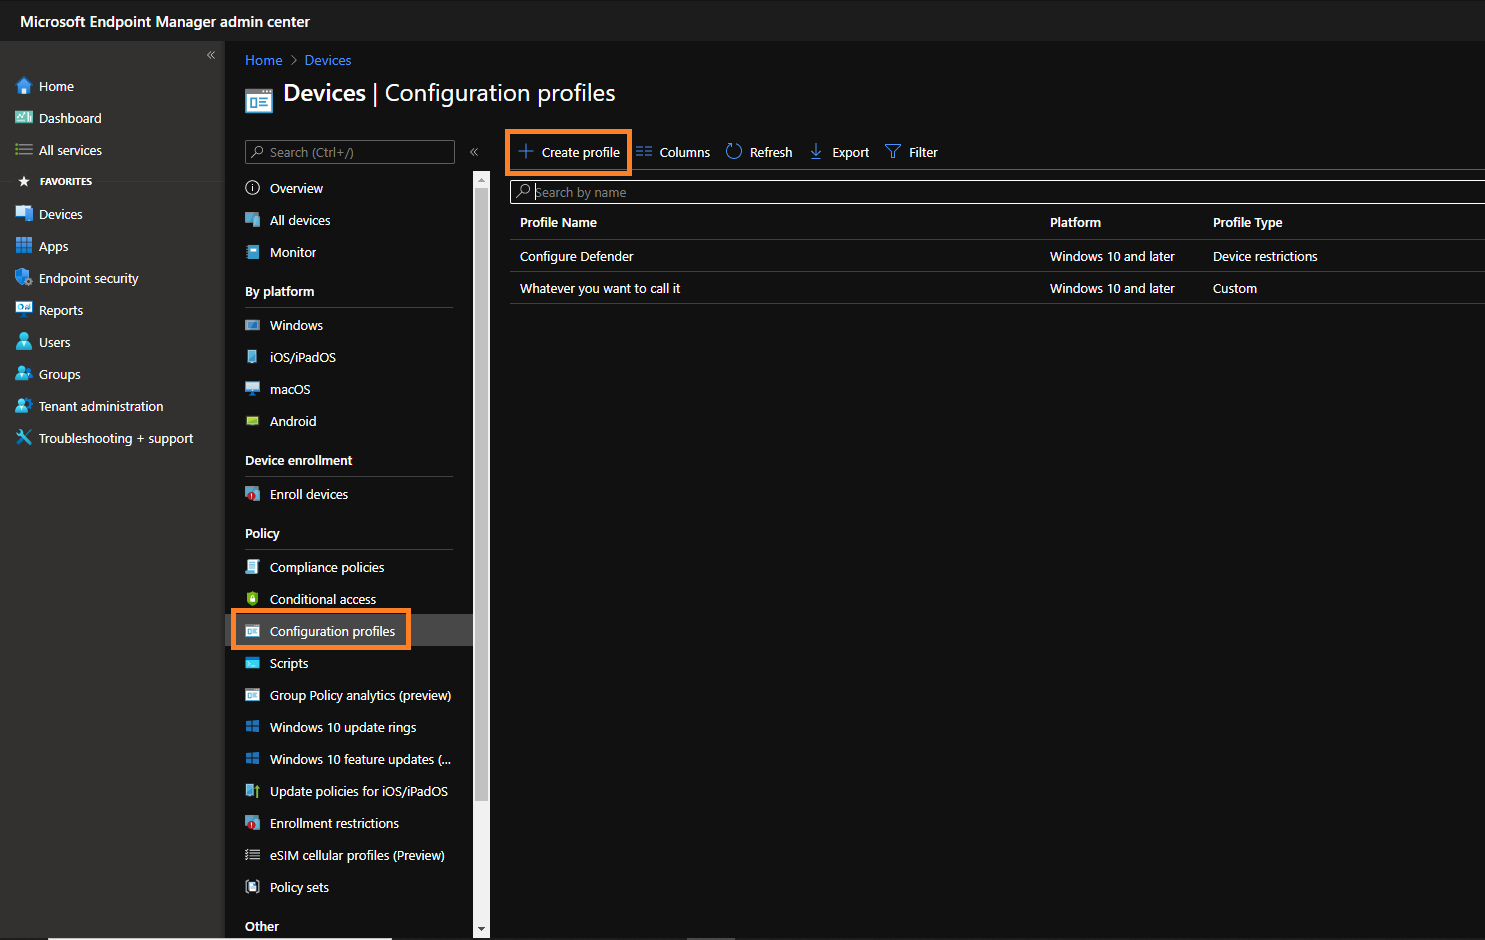
Task: Click blade menu scrollbar down arrow
Action: pos(482,929)
